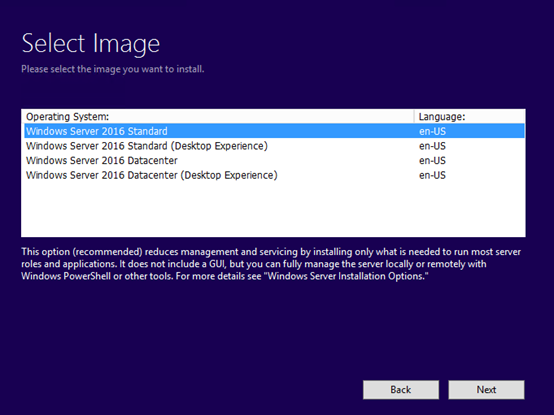Image resolution: width=554 pixels, height=415 pixels.
Task: Click en-US beside Windows Server 2016 Datacenter
Action: 432,160
